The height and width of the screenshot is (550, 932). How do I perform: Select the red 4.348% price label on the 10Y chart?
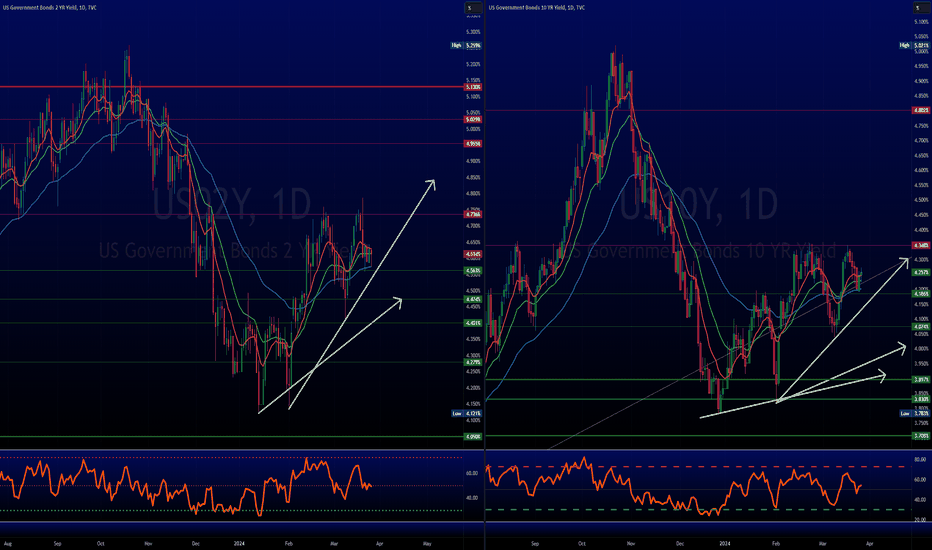(921, 245)
